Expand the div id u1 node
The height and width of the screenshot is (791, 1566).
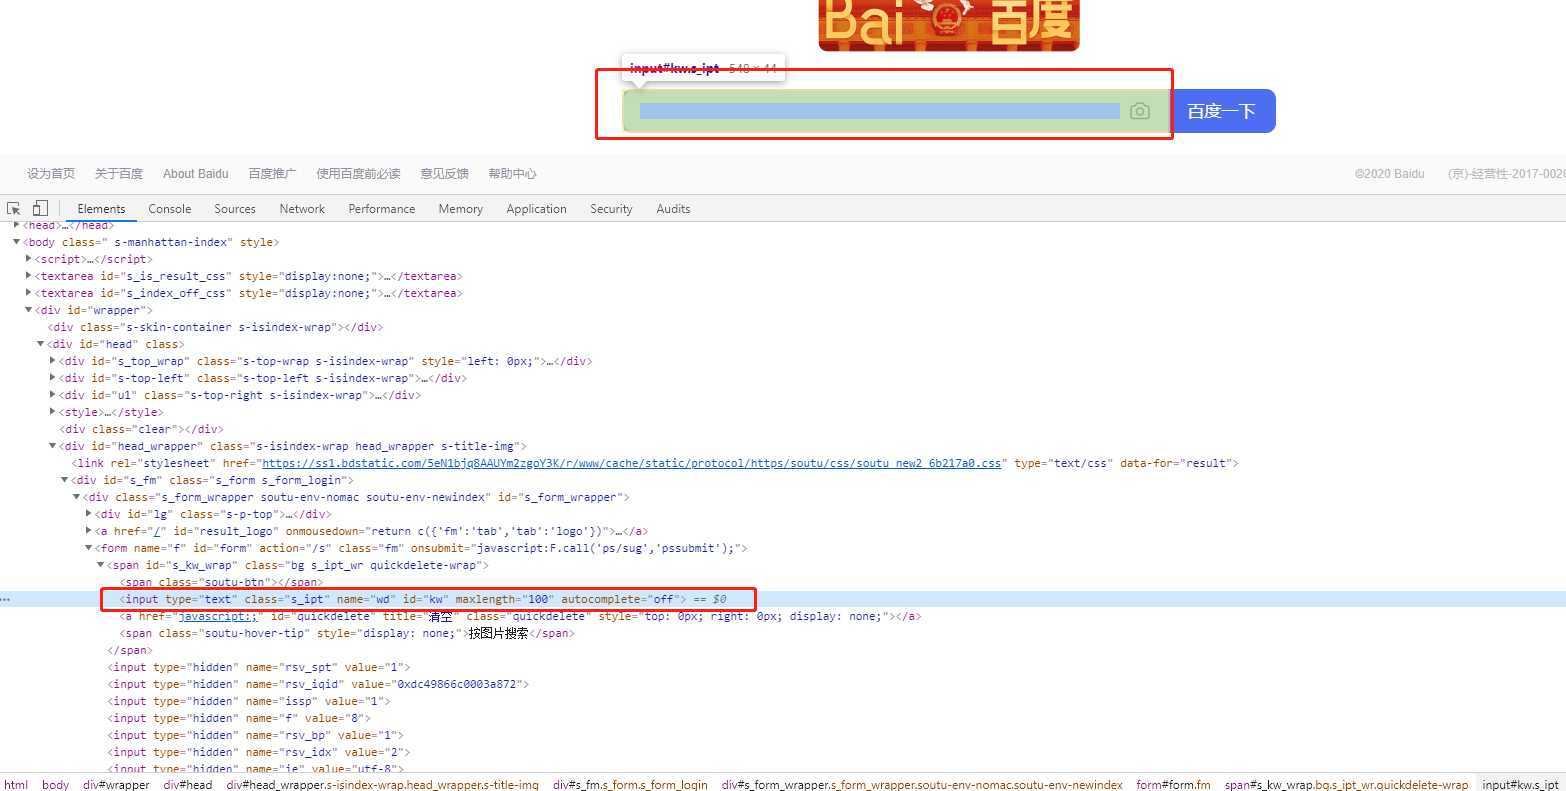[x=52, y=395]
